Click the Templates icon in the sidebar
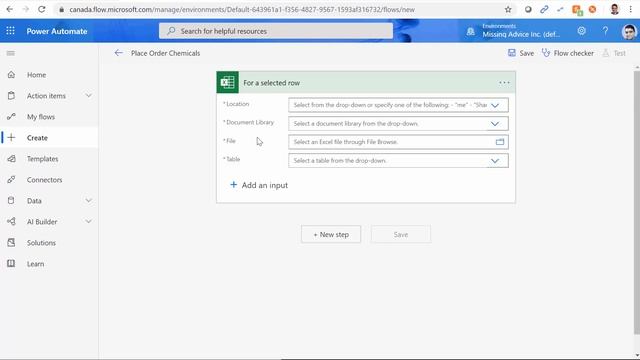 coord(11,159)
